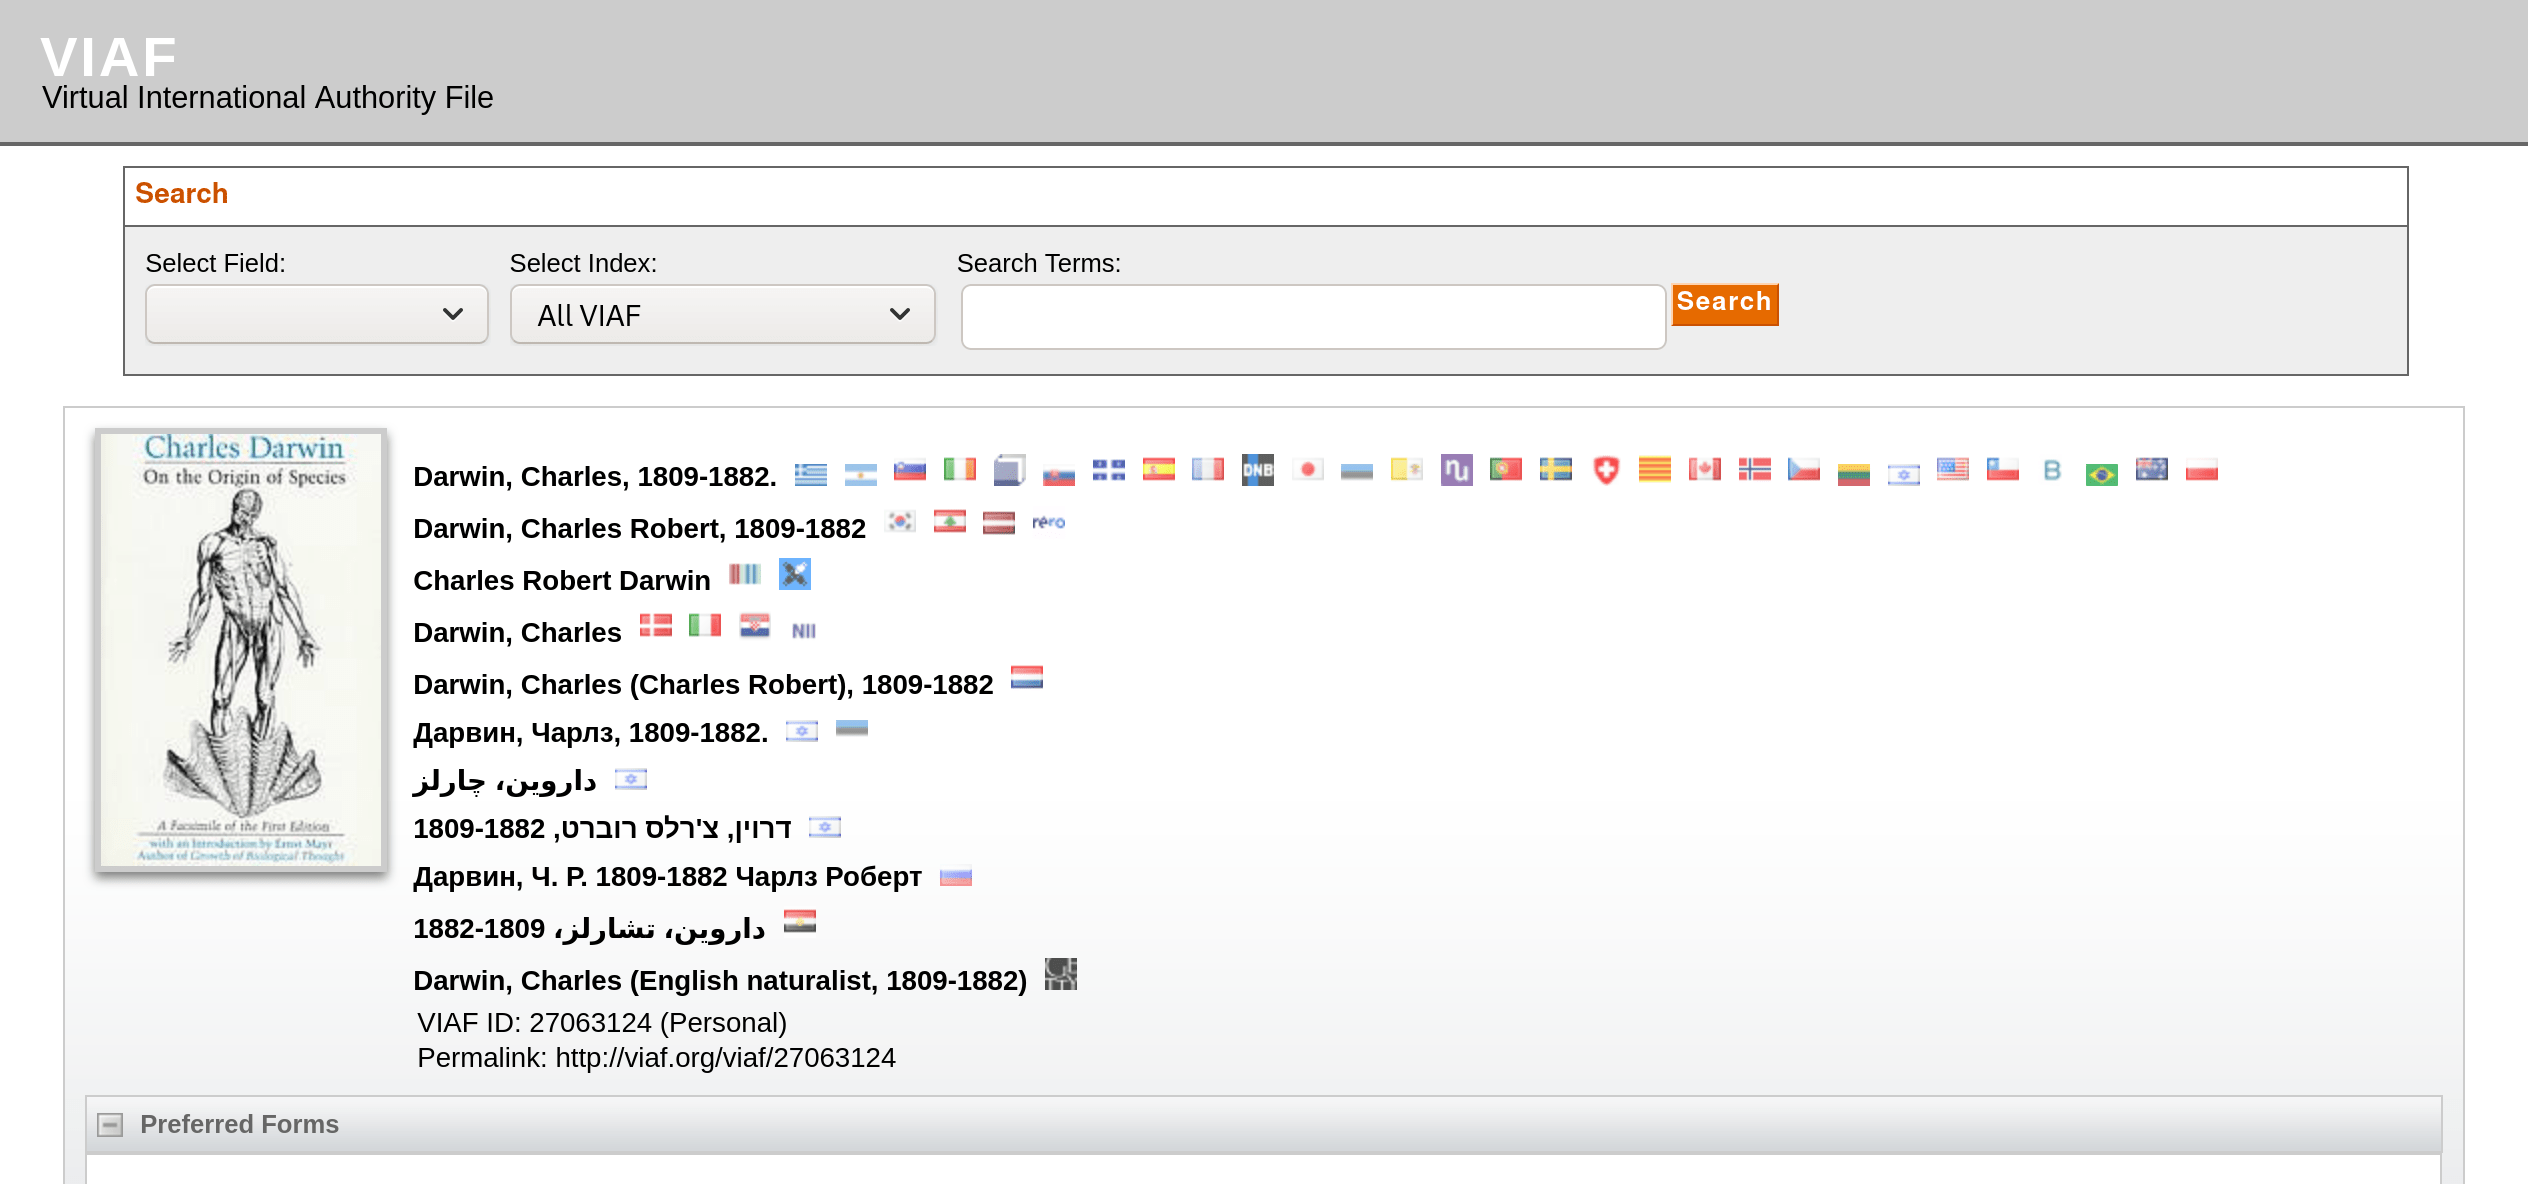The height and width of the screenshot is (1184, 2528).
Task: Click the Brazil flag icon
Action: tap(2101, 474)
